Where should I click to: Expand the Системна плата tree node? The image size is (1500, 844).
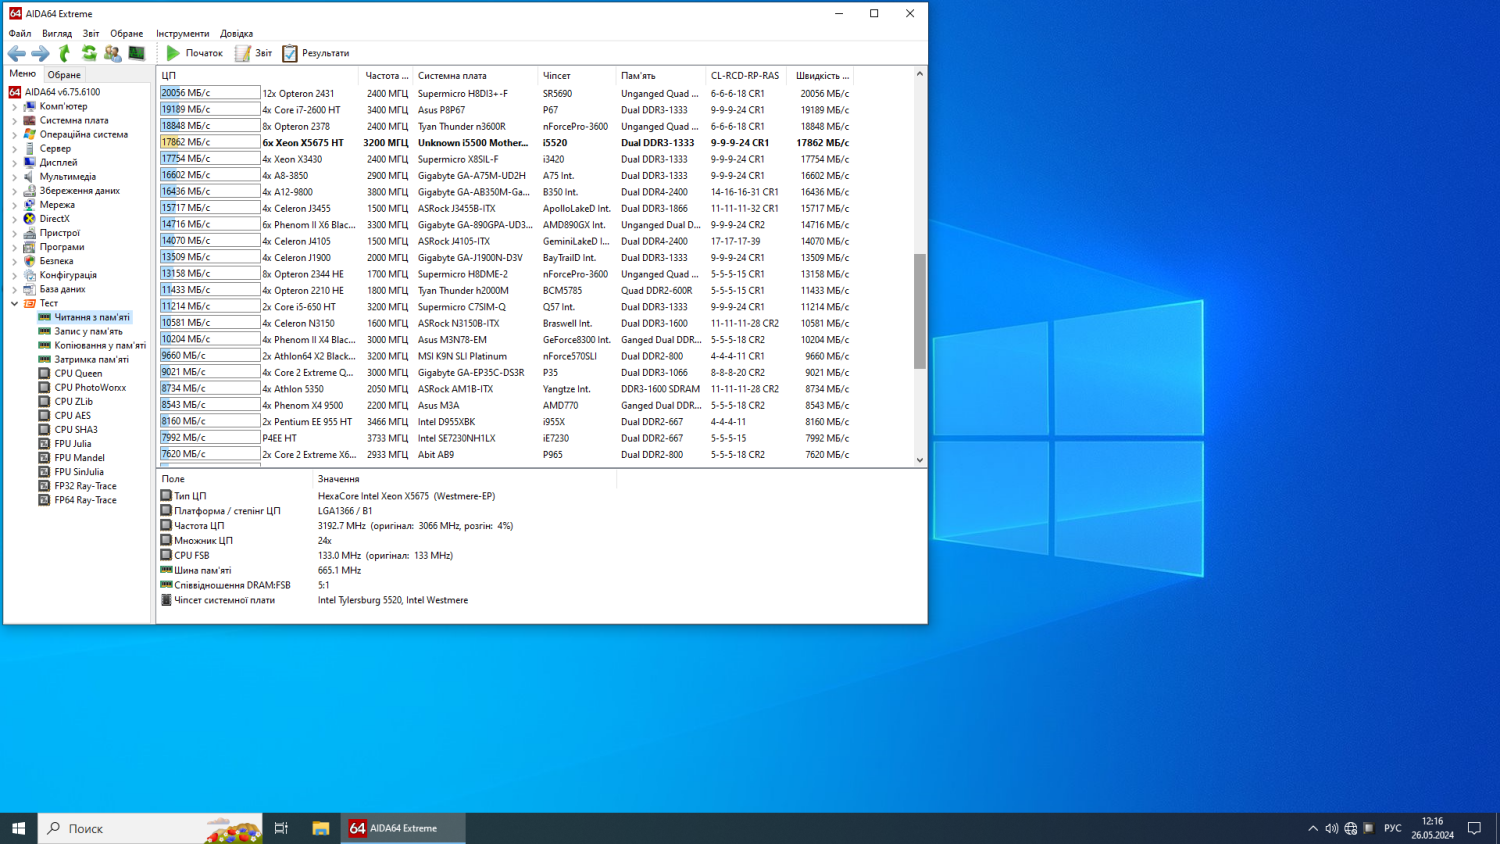point(14,120)
